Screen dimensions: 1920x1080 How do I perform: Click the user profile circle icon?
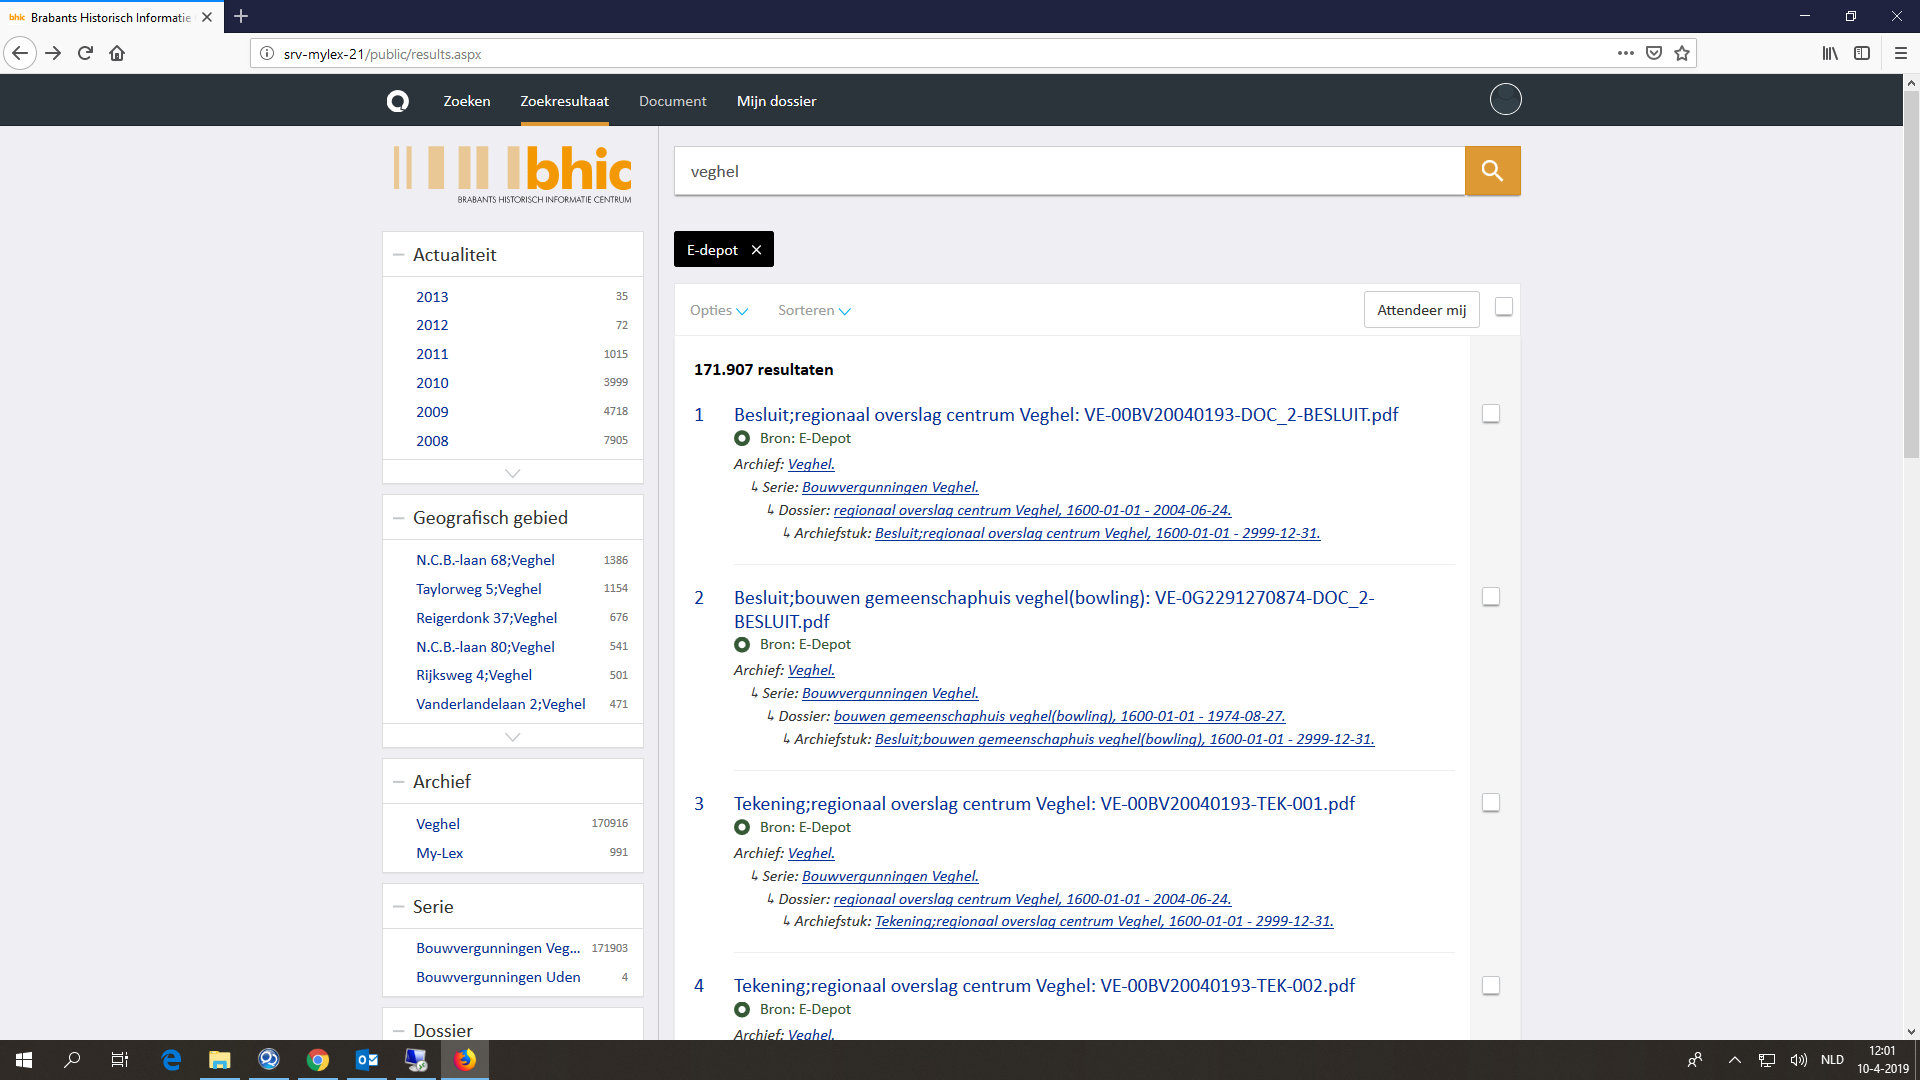click(1505, 99)
